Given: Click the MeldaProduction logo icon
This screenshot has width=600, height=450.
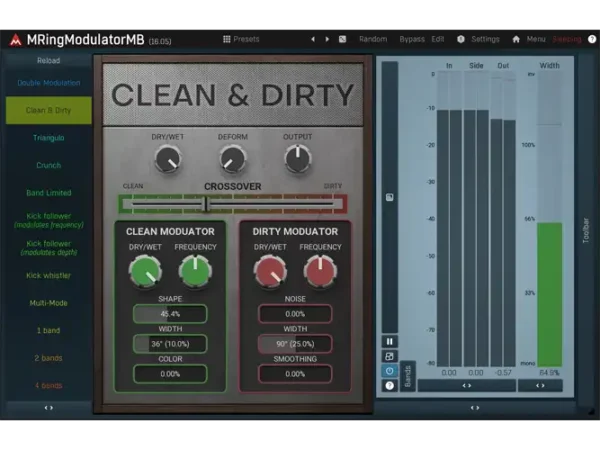Looking at the screenshot, I should tap(15, 40).
